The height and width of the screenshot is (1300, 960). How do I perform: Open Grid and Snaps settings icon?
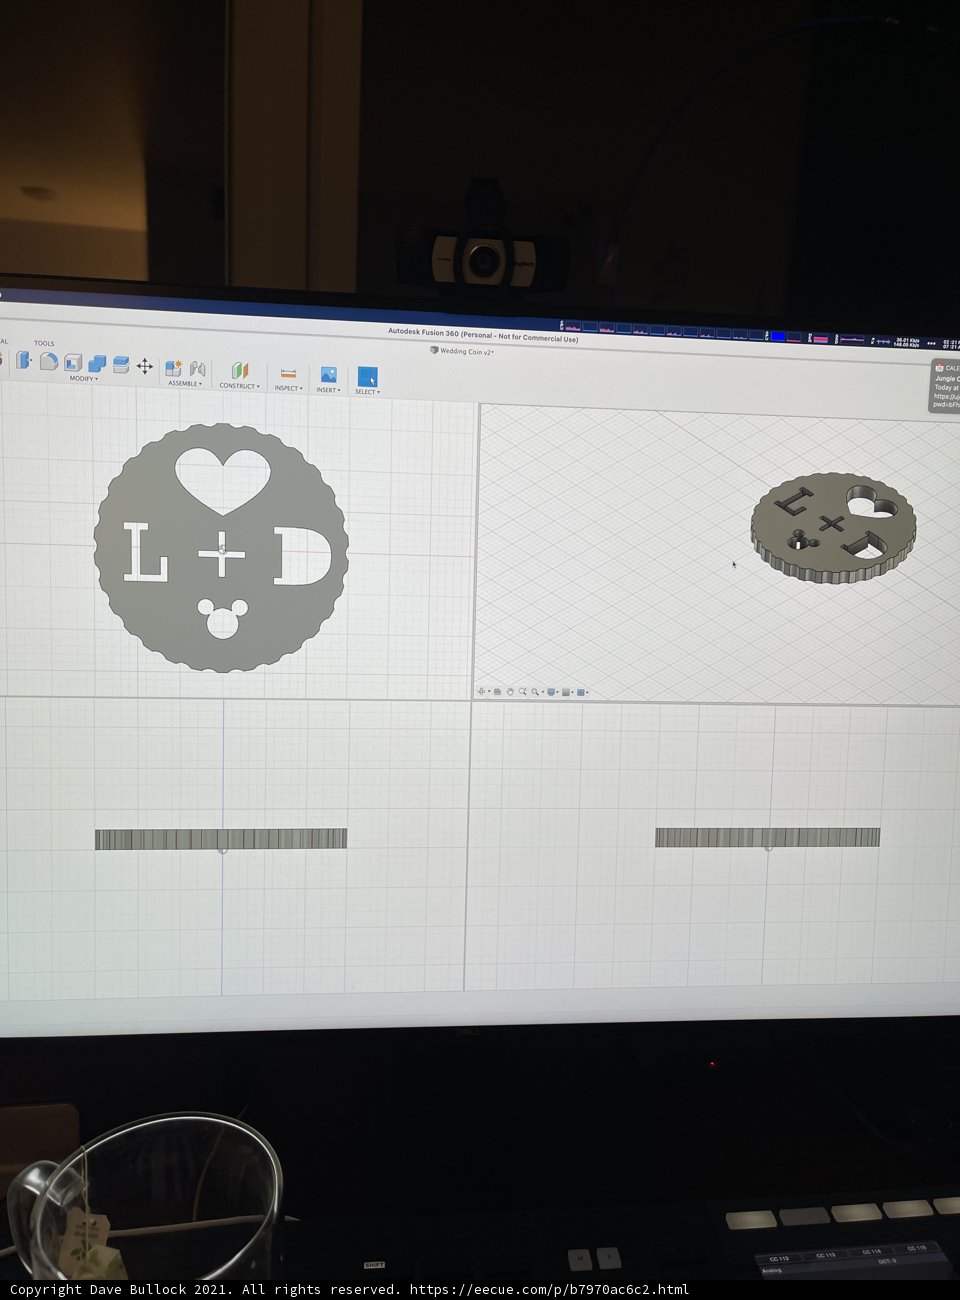[566, 692]
